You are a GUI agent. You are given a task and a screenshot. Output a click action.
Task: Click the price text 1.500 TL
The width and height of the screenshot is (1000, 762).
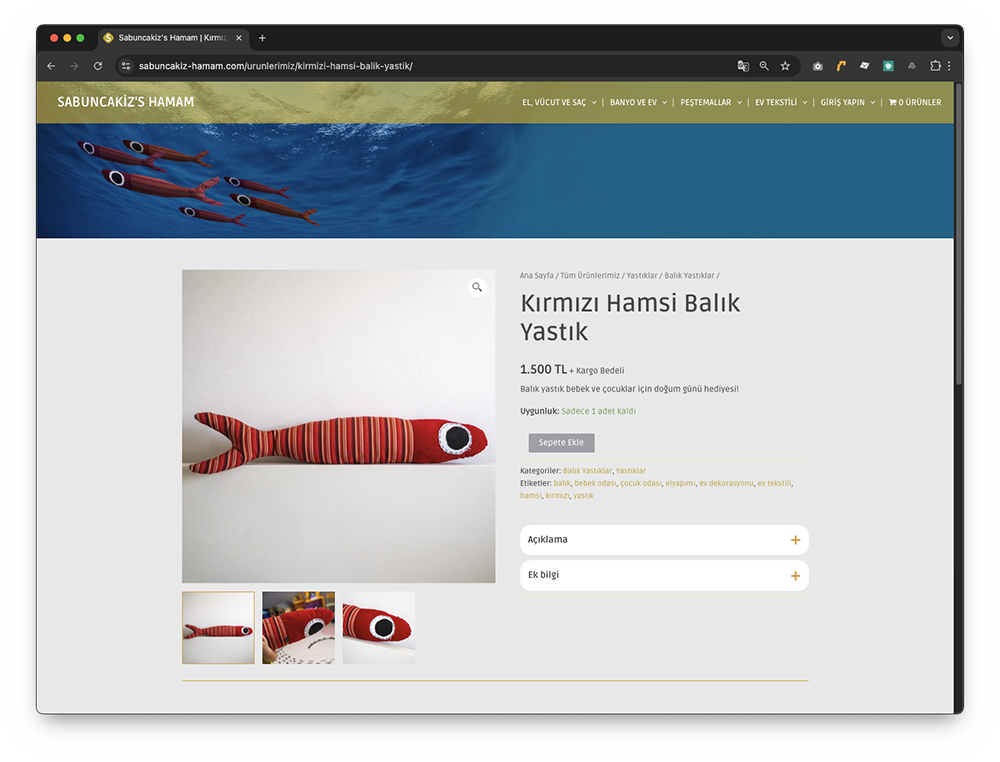tap(543, 369)
